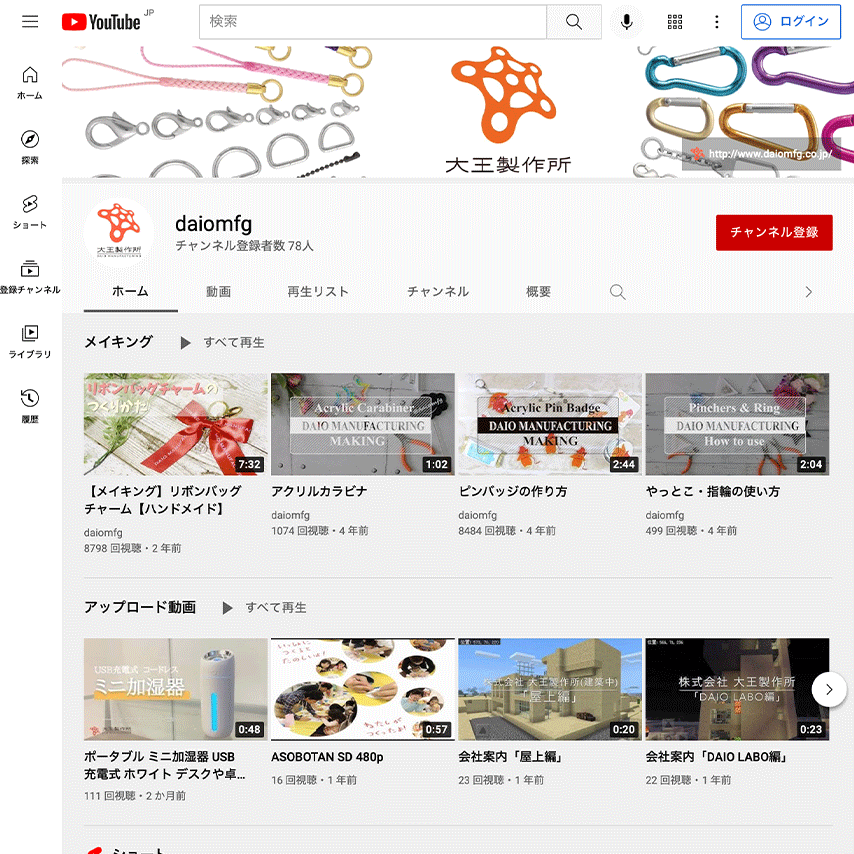Open the daiomfg.co.jp banner link
Screen dimensions: 854x854
[762, 154]
